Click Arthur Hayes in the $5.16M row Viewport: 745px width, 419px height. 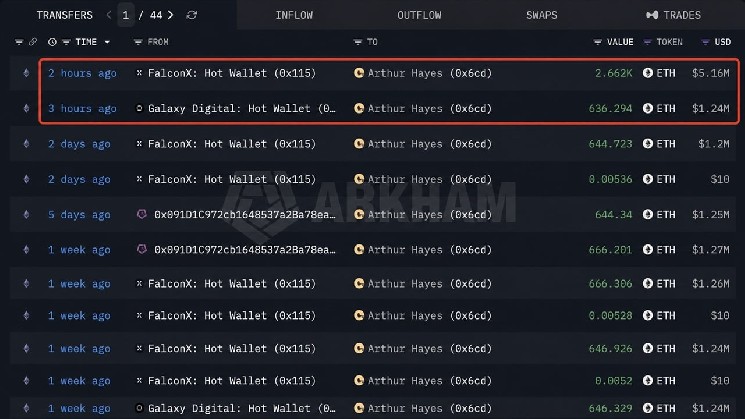[x=430, y=73]
